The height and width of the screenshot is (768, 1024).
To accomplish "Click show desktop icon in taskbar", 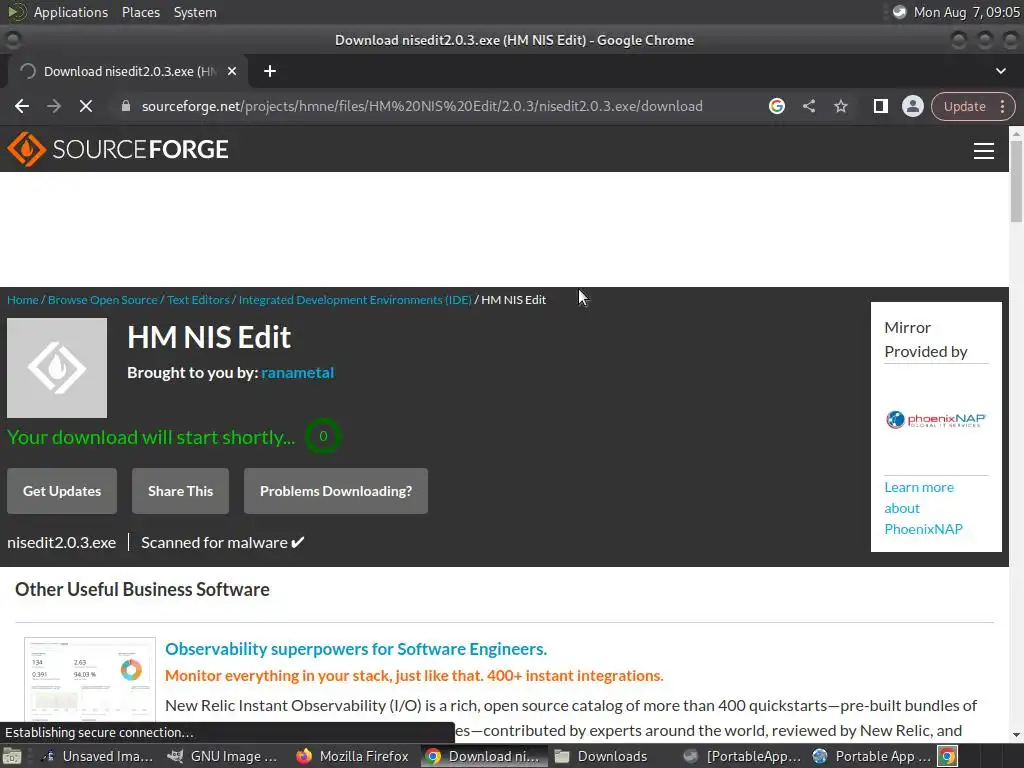I will pyautogui.click(x=12, y=756).
